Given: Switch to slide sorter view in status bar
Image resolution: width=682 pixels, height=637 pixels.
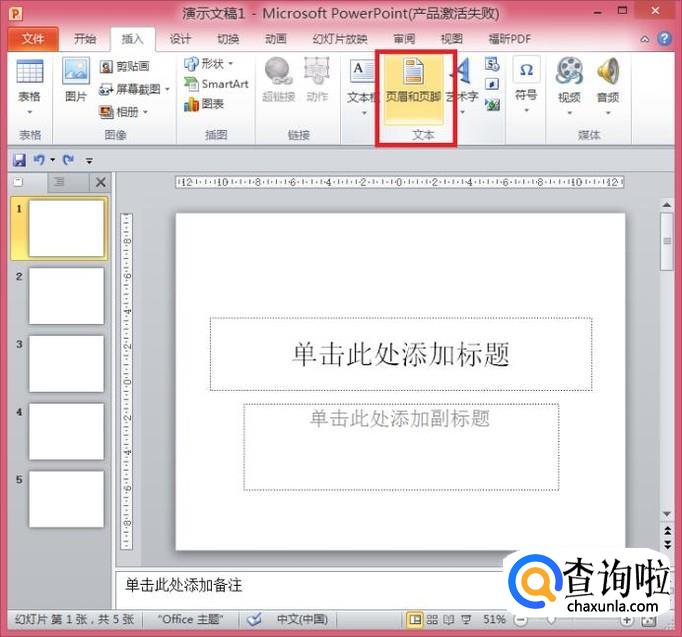Looking at the screenshot, I should [432, 620].
